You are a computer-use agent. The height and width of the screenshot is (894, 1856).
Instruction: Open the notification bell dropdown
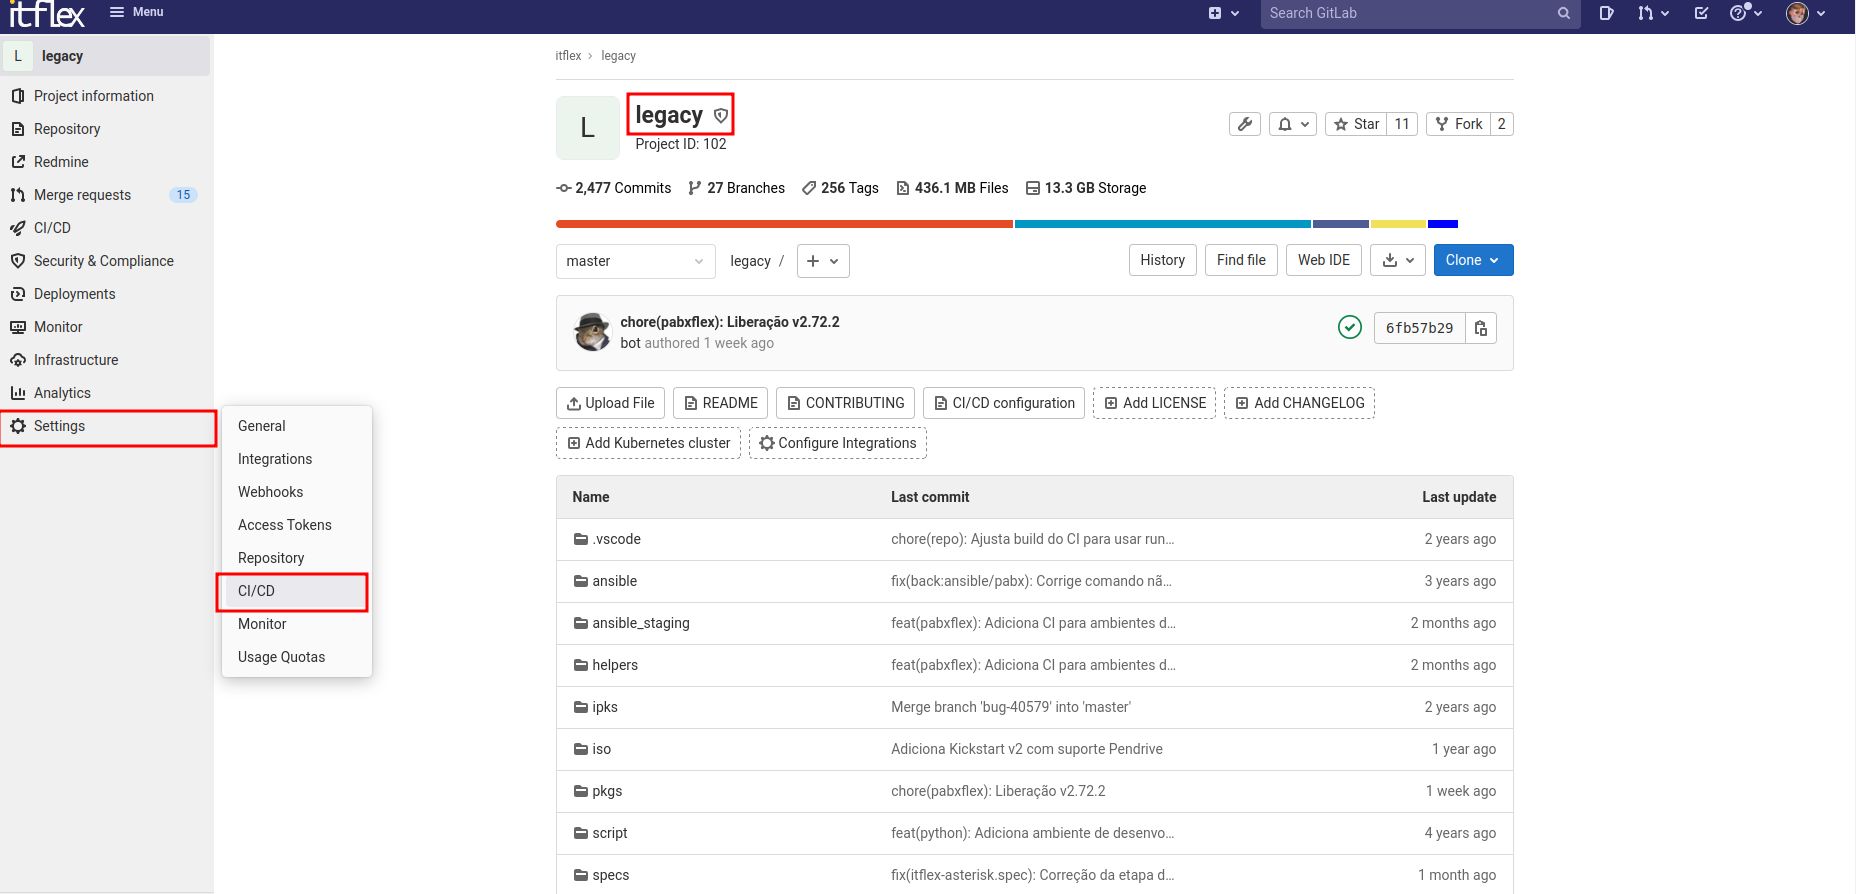coord(1293,124)
